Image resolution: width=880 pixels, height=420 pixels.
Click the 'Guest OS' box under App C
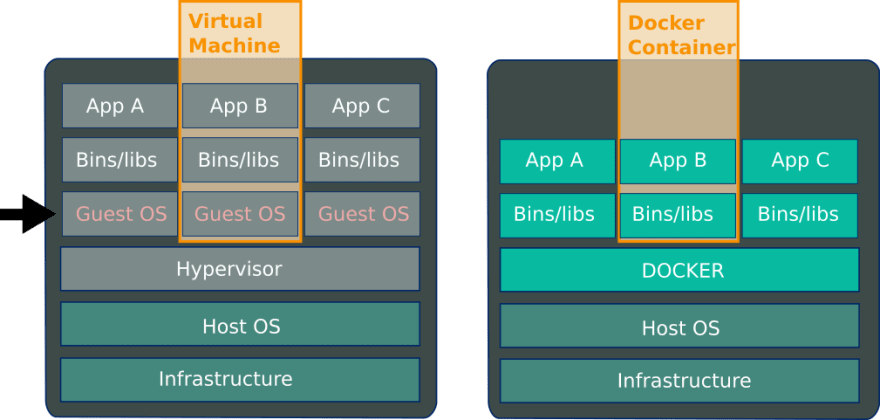coord(362,214)
